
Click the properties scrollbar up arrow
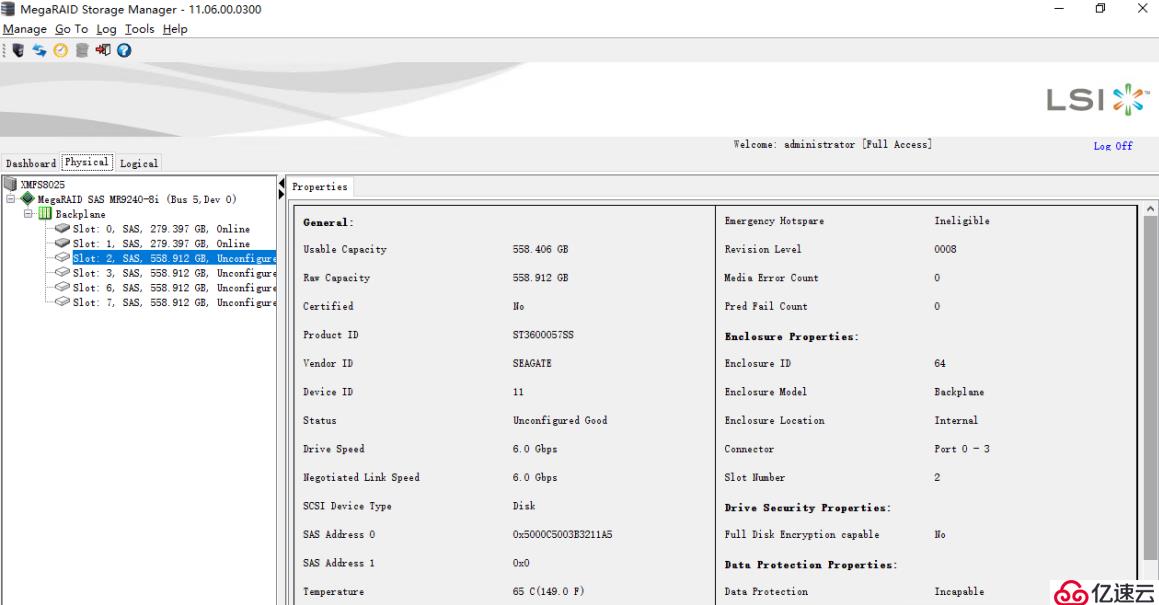[x=1150, y=209]
